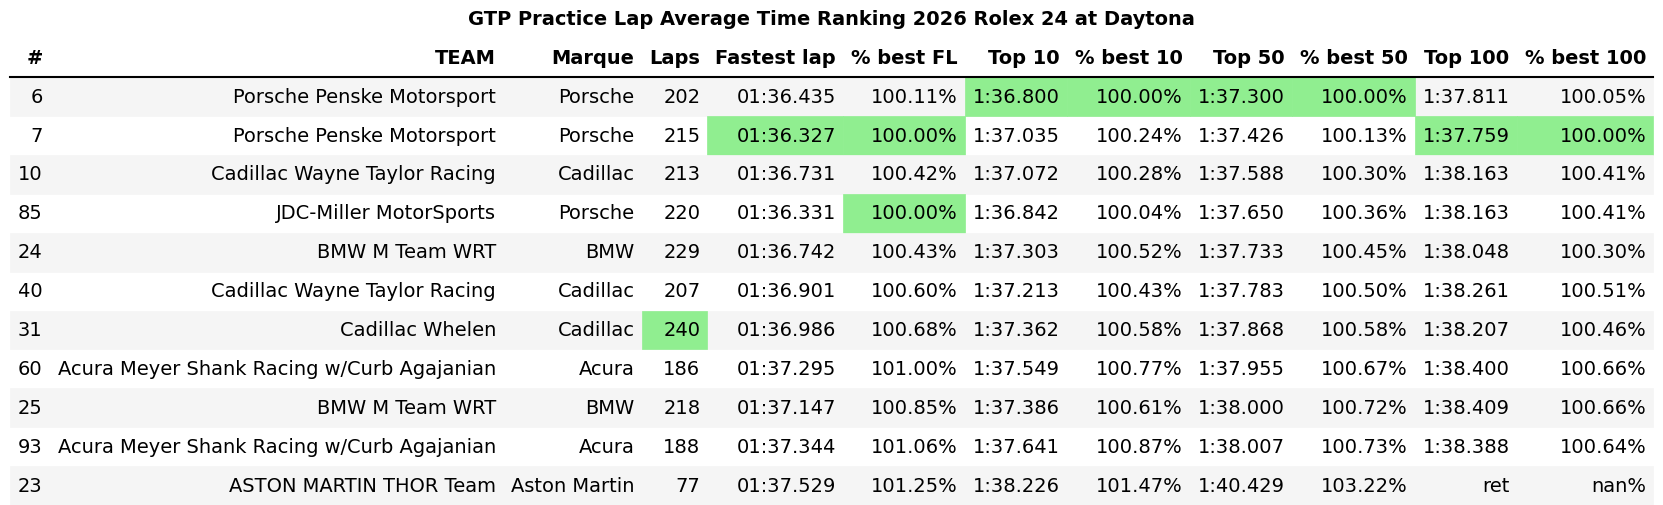The width and height of the screenshot is (1663, 505).
Task: Click the Marque column header
Action: [x=592, y=58]
